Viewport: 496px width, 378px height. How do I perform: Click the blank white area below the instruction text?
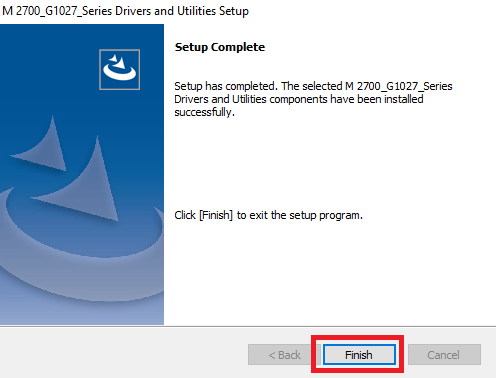point(330,273)
